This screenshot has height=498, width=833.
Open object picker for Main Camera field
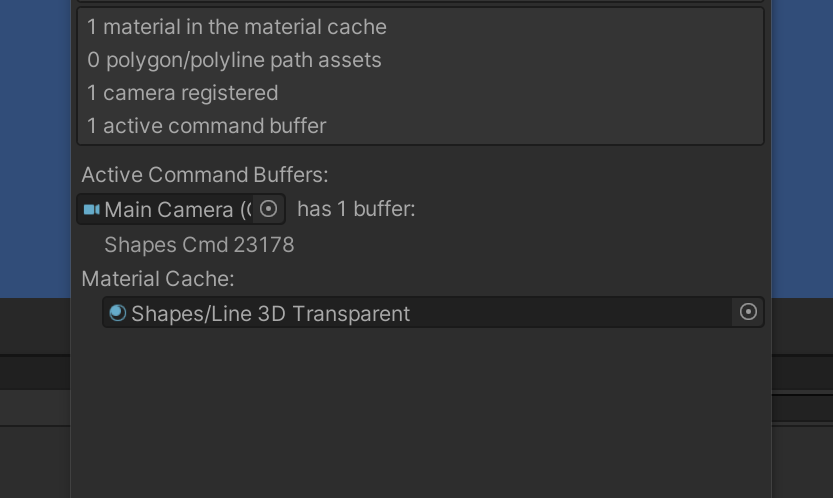268,209
